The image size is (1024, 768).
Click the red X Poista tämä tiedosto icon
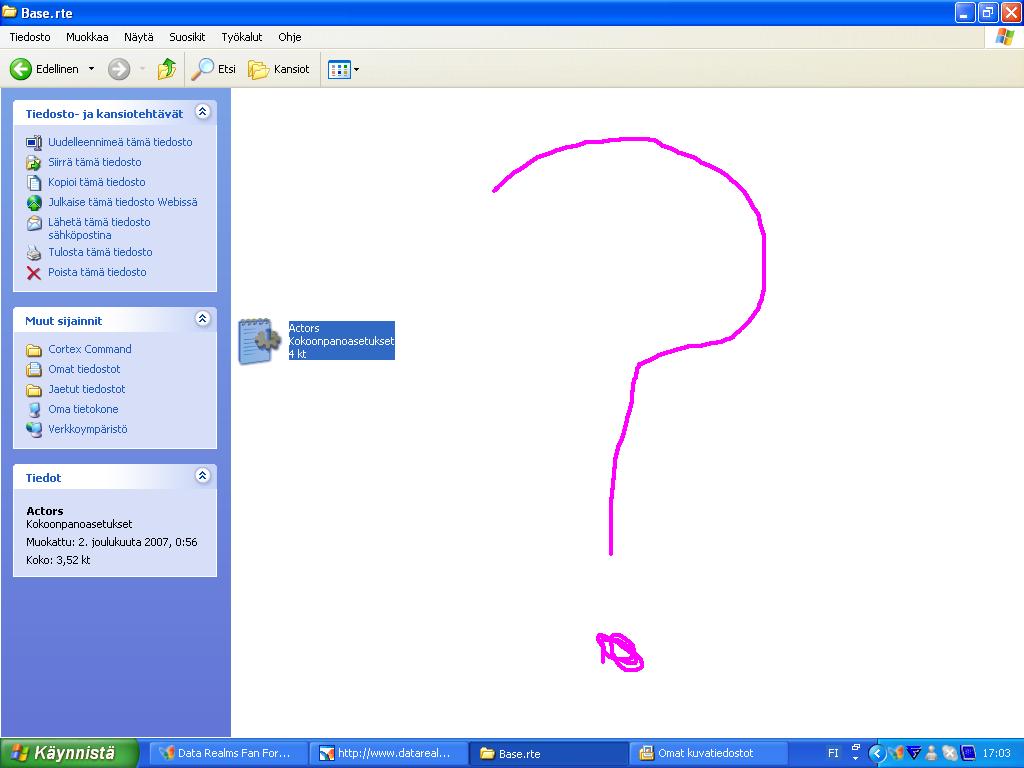coord(34,272)
